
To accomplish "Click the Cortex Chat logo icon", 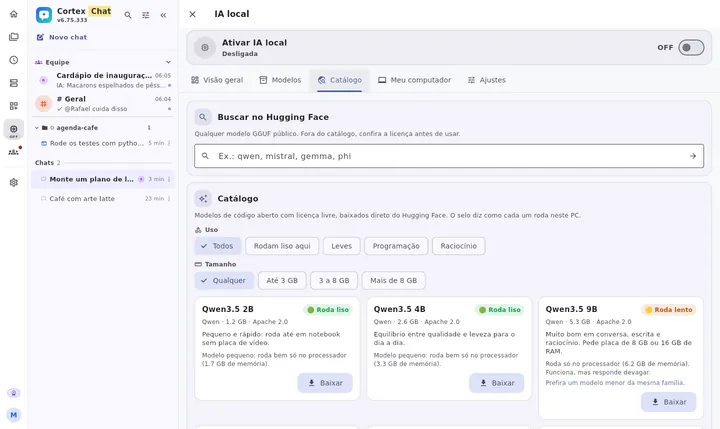I will (x=44, y=15).
